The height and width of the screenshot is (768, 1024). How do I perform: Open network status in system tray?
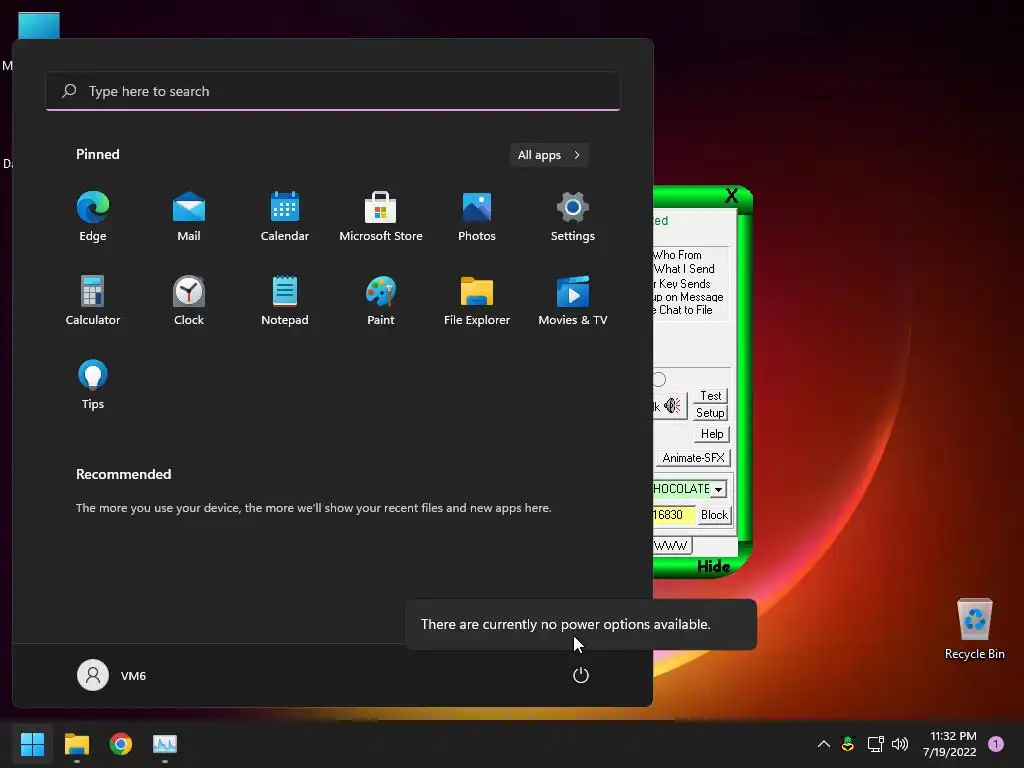click(875, 744)
